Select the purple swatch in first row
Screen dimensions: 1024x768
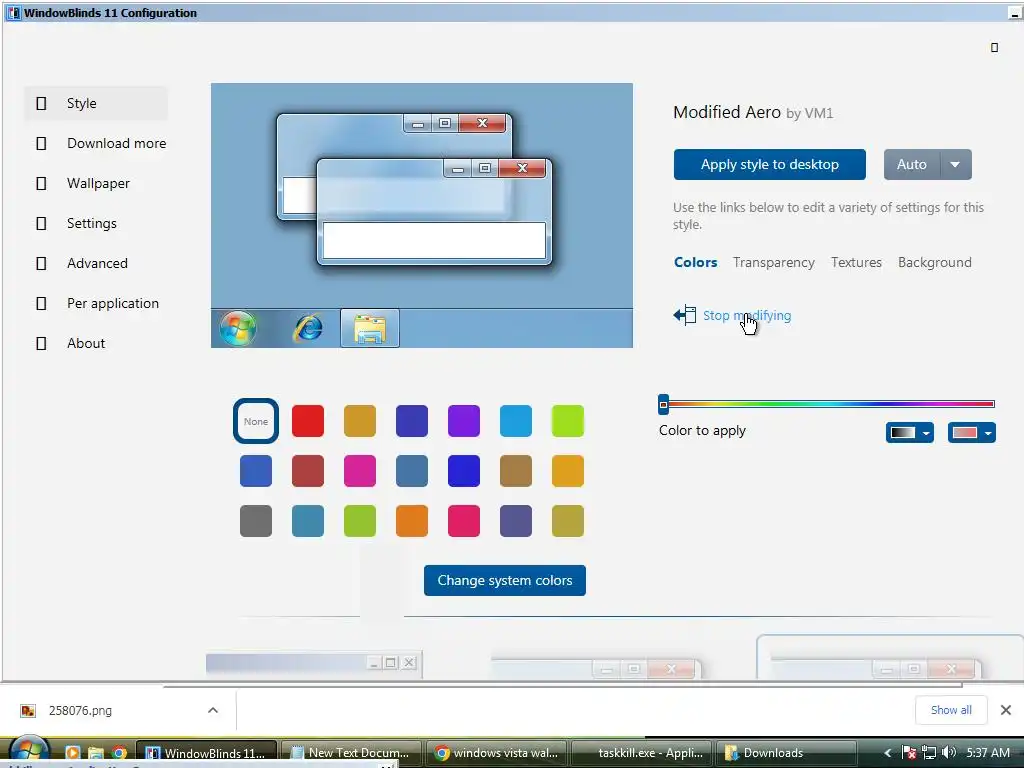[x=464, y=421]
